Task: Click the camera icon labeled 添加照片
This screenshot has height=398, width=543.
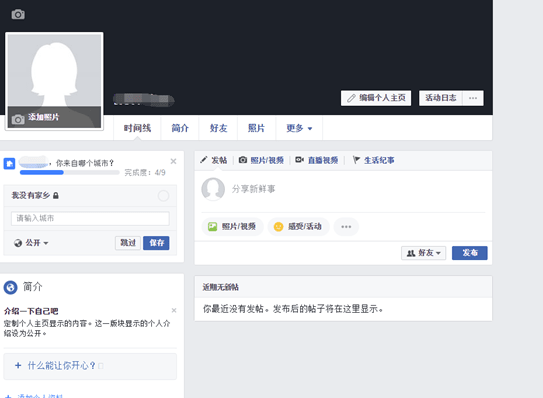Action: (x=18, y=120)
